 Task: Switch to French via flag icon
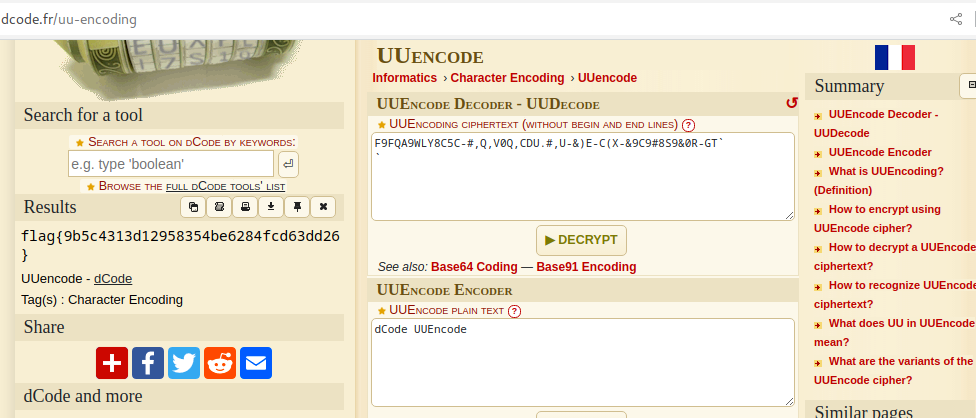click(894, 57)
